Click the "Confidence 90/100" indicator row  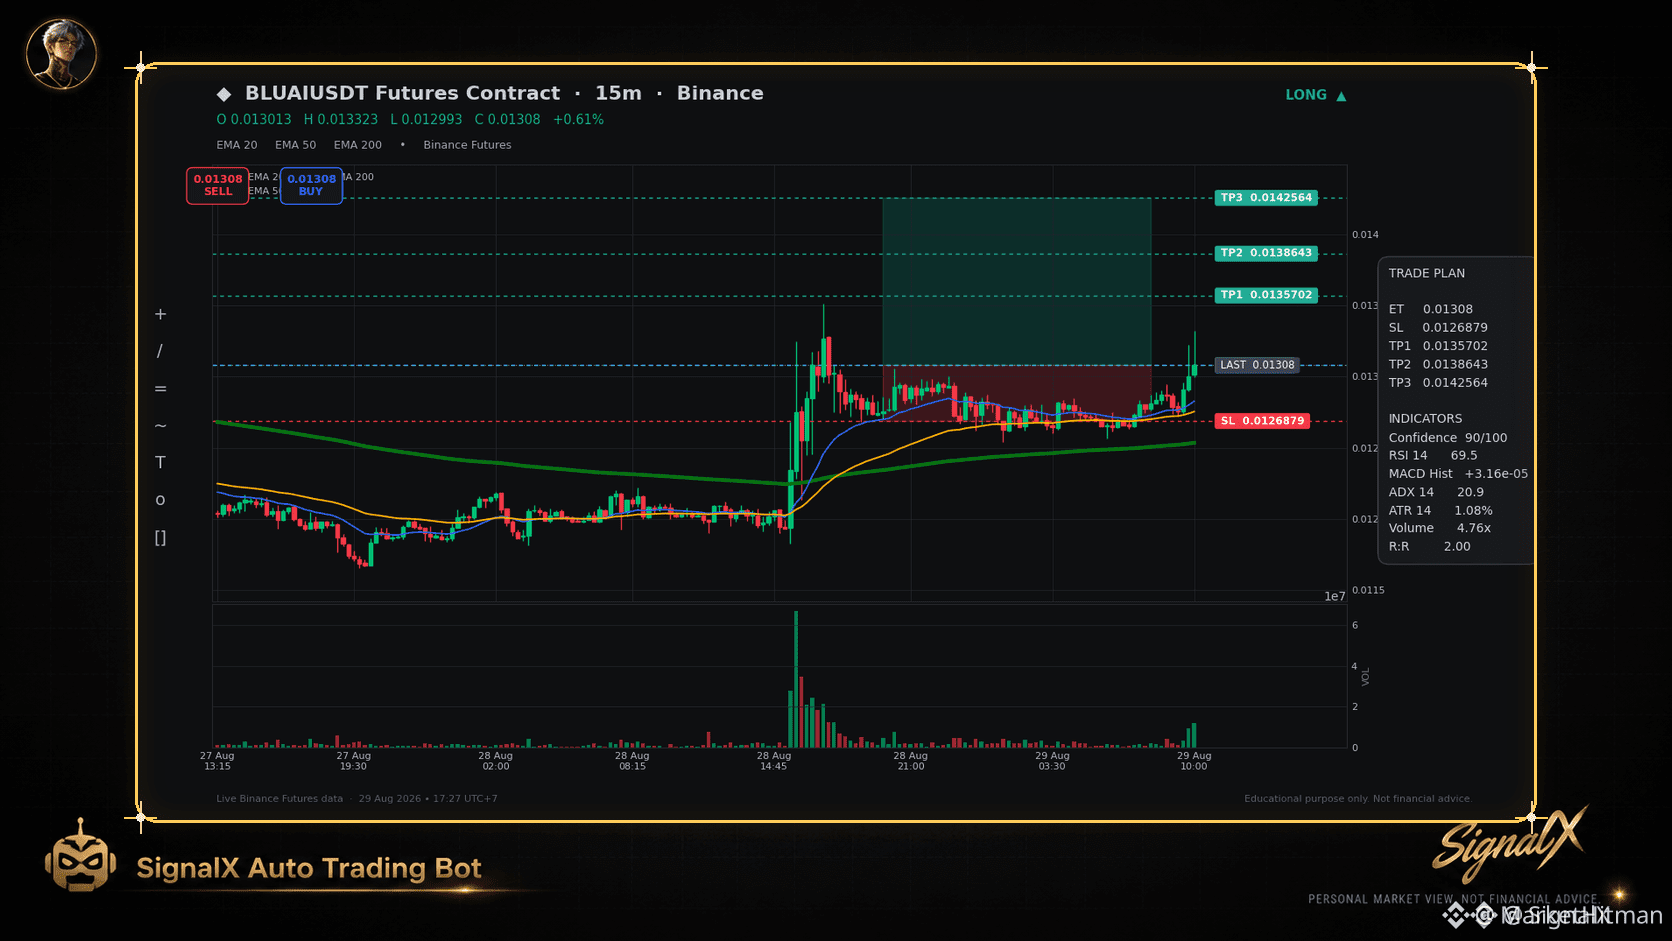click(x=1448, y=438)
